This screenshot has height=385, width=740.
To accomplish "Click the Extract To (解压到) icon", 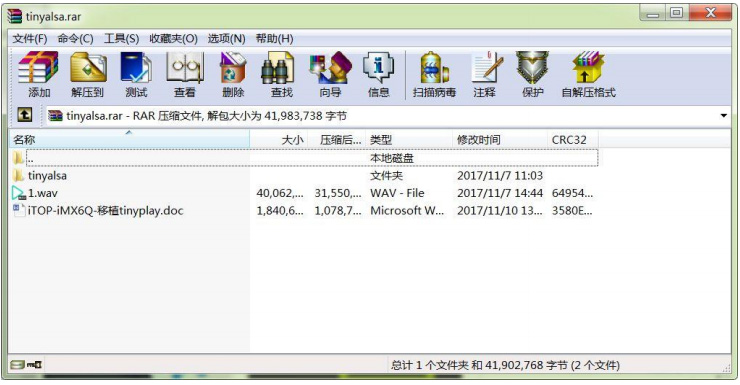I will (x=88, y=68).
